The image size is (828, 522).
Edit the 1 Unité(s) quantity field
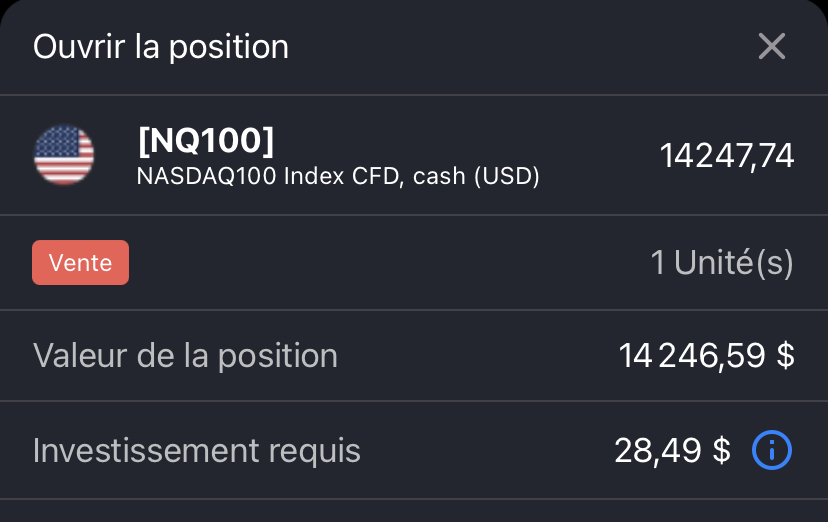(721, 263)
